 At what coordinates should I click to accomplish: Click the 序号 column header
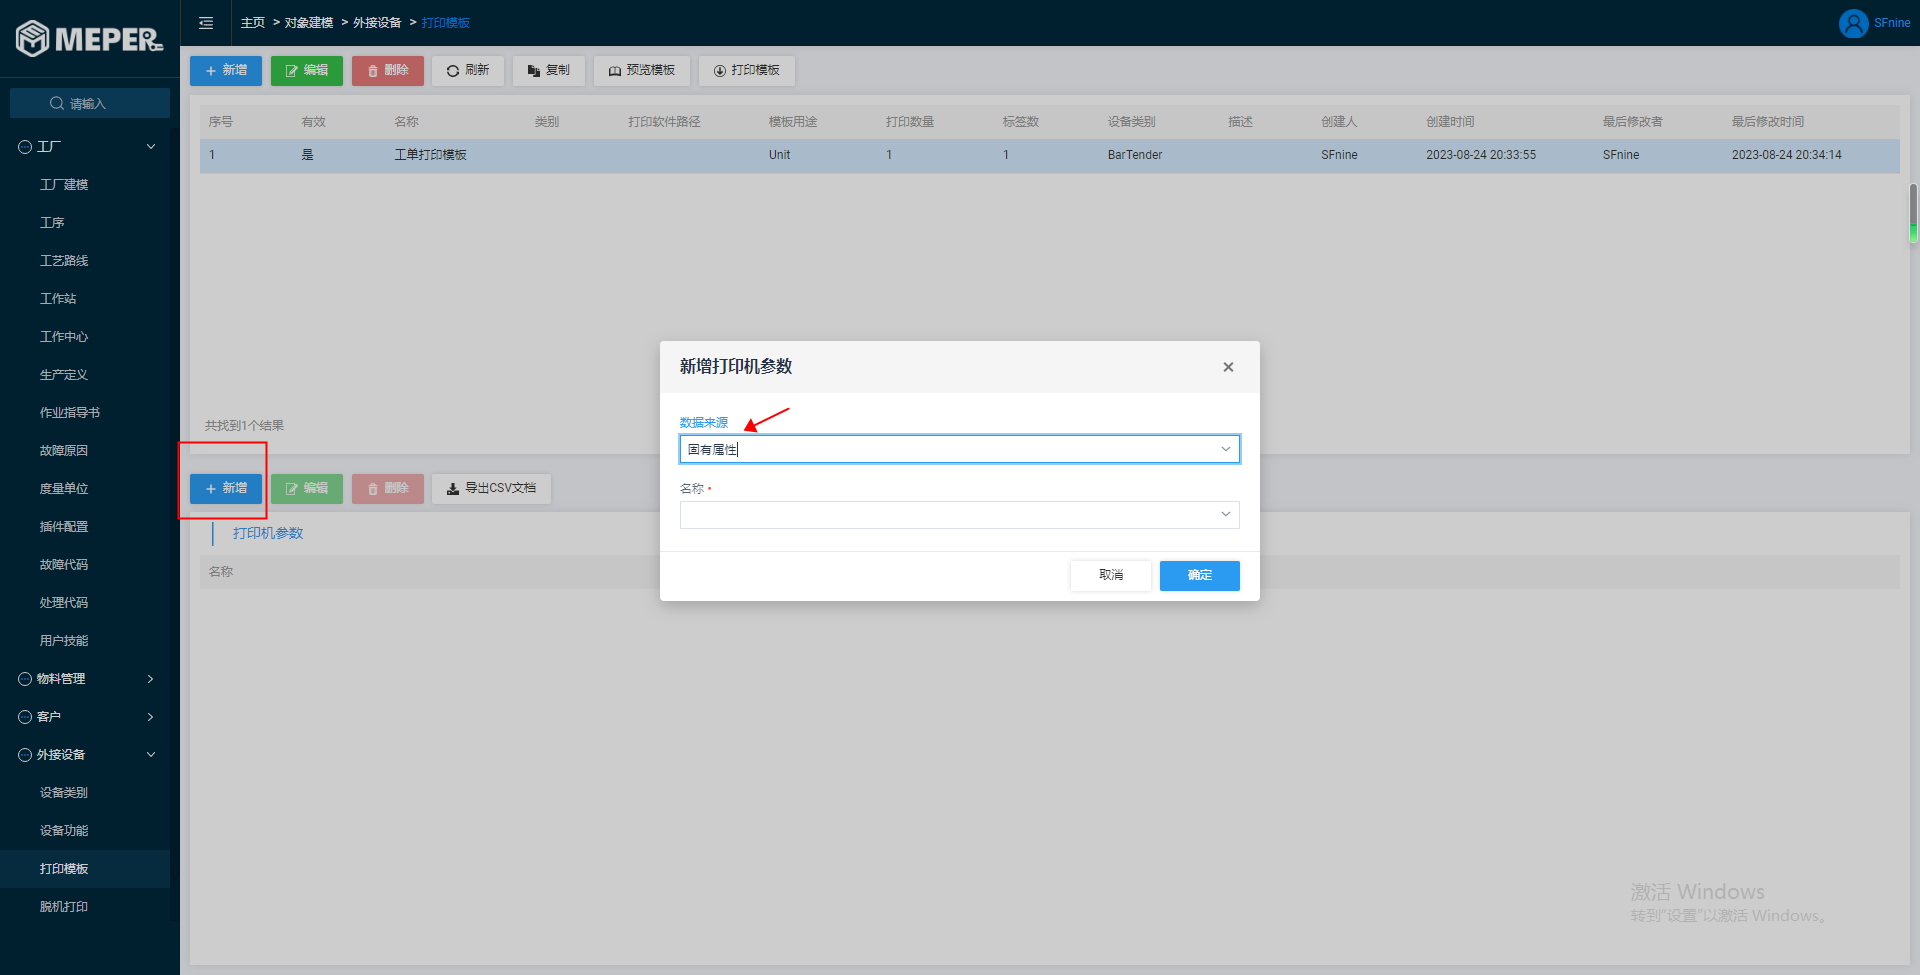[221, 122]
